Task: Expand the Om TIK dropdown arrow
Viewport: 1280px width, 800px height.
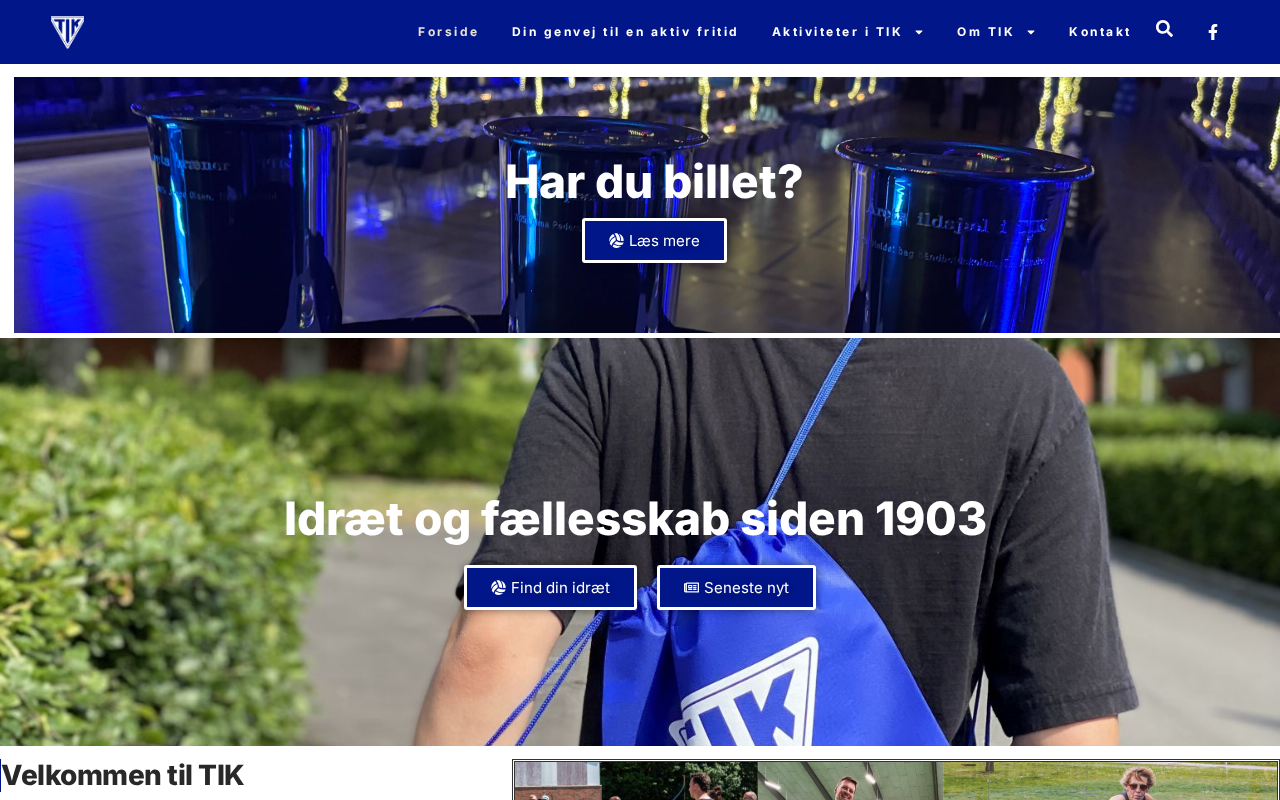Action: point(1031,32)
